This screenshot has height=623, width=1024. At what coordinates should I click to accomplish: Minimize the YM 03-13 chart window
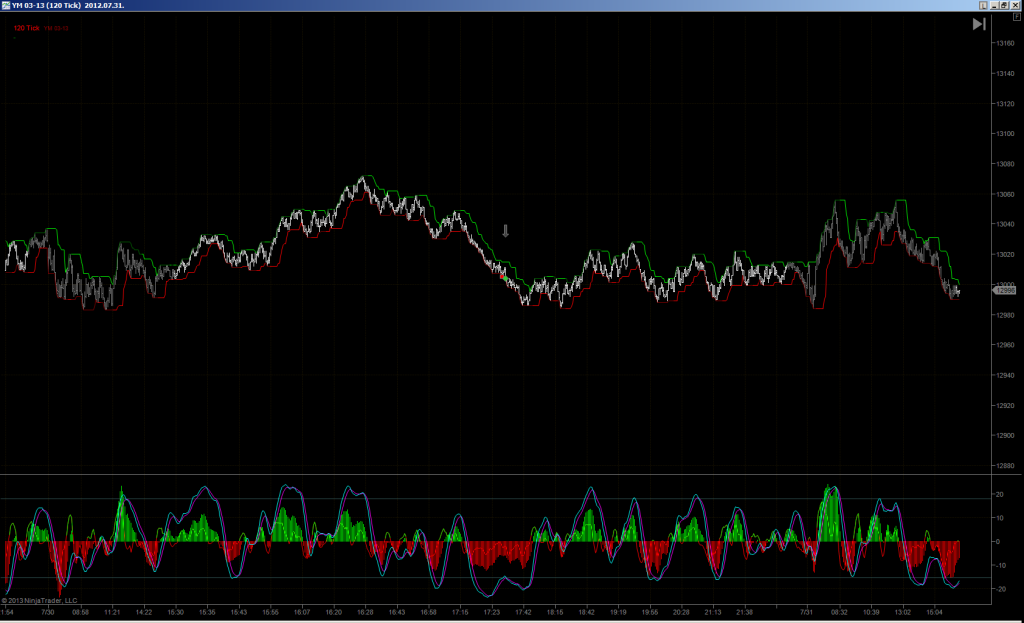click(994, 5)
